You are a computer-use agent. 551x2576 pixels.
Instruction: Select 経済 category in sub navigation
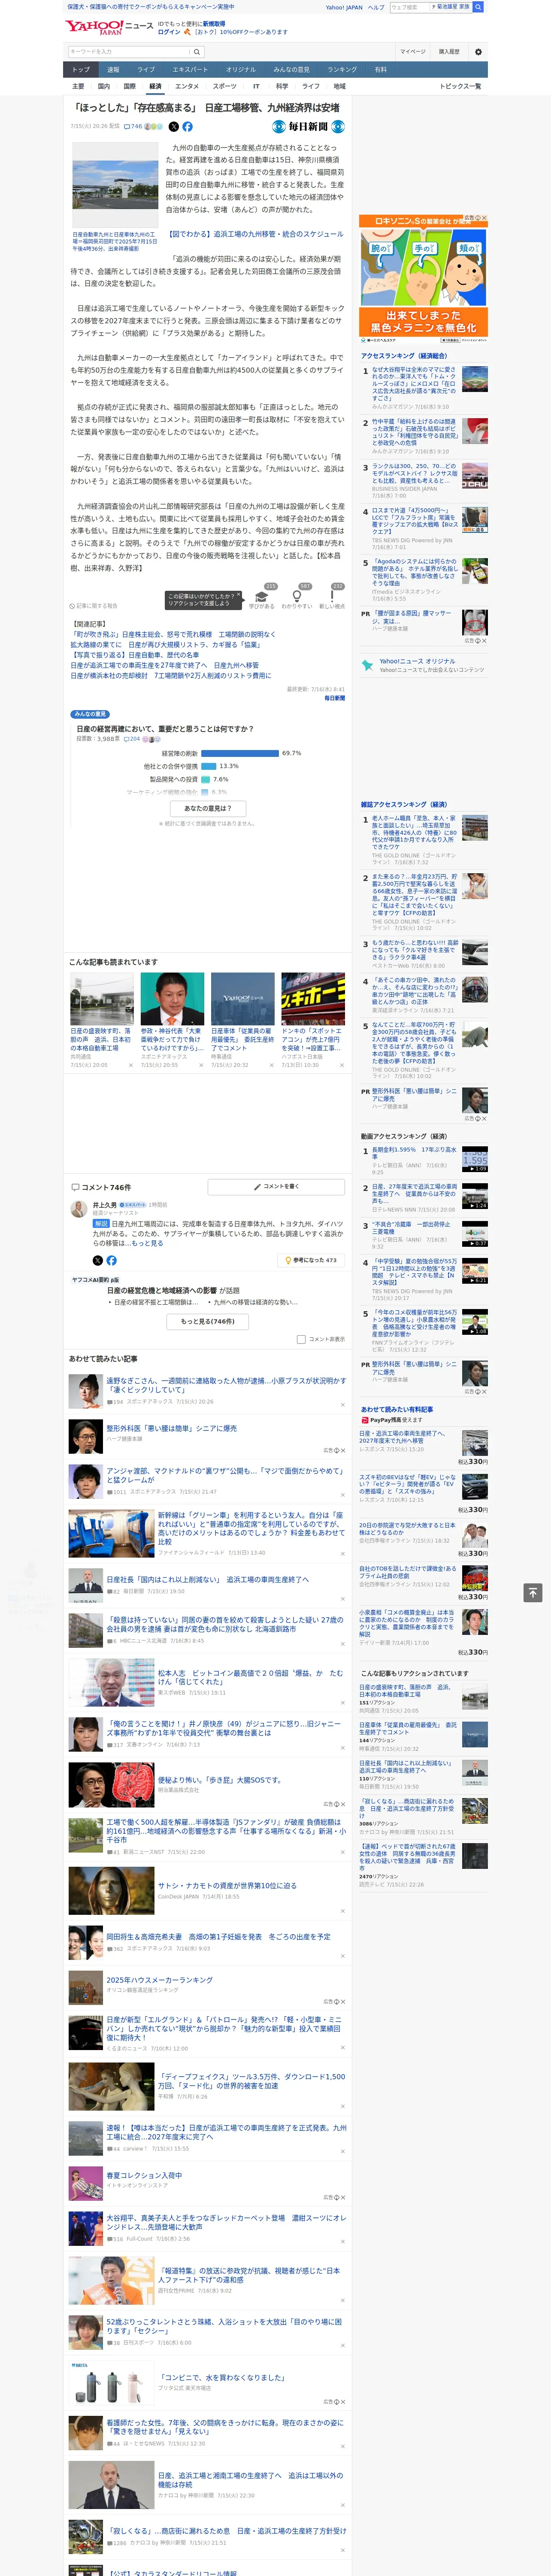[155, 87]
